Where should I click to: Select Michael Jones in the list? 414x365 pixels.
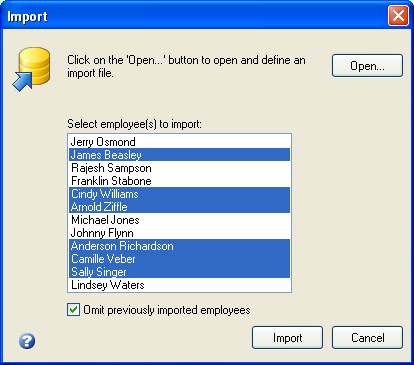point(179,220)
